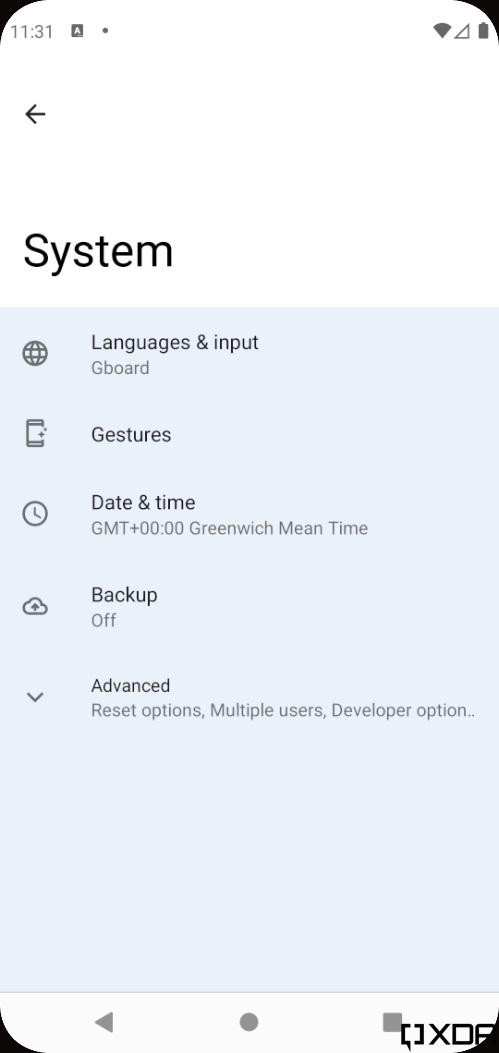Click the Gestures phone sparkle icon

[35, 433]
